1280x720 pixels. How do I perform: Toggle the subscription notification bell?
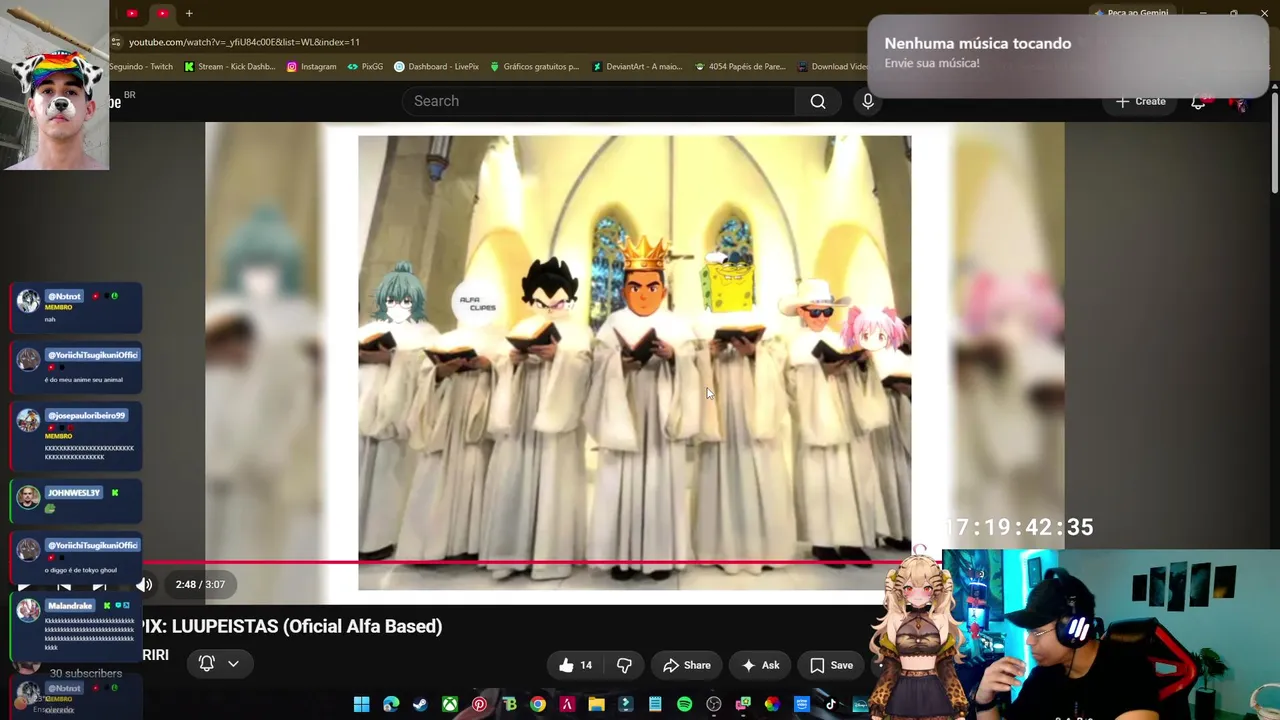coord(207,663)
